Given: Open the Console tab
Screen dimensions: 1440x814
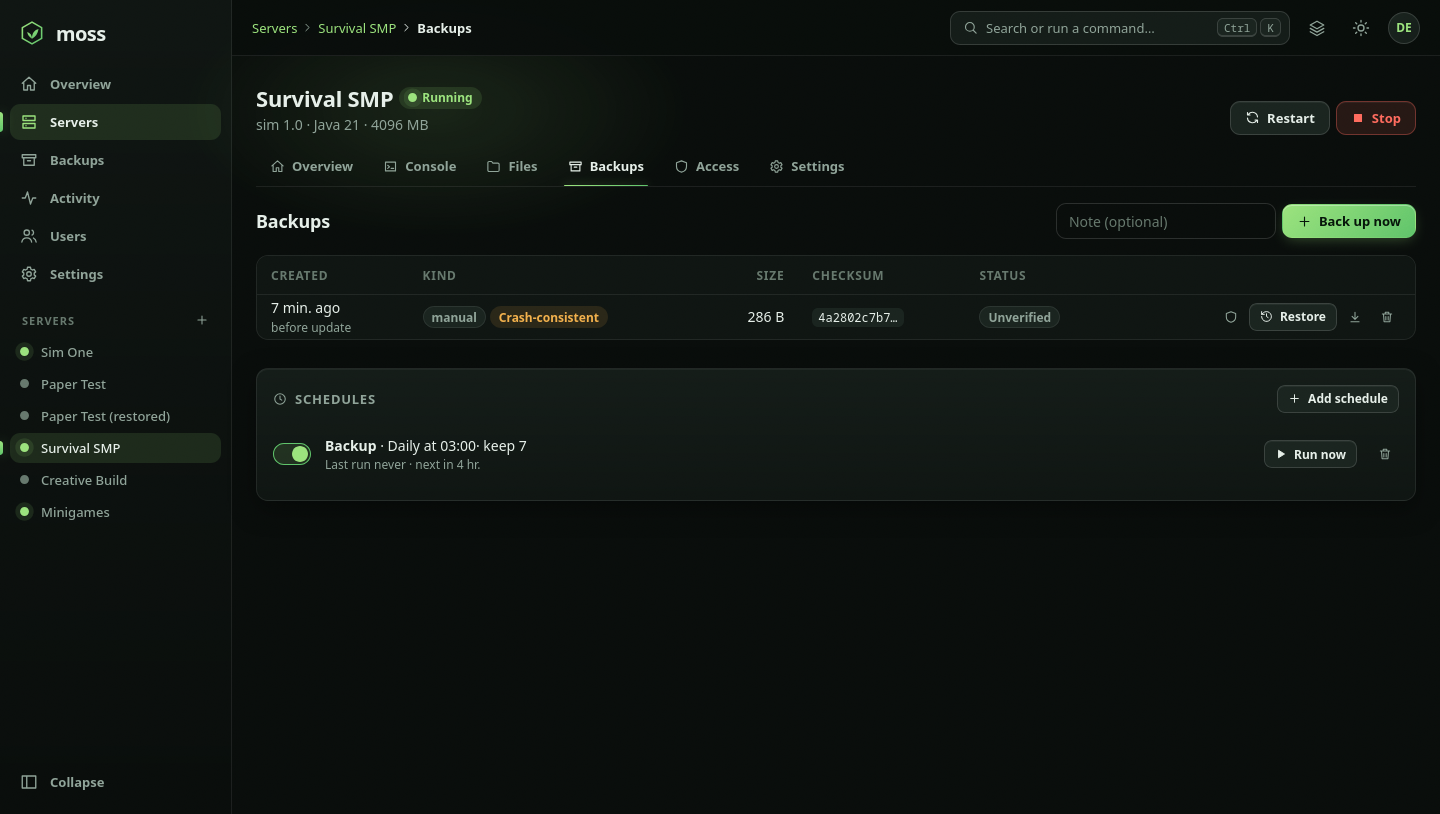Looking at the screenshot, I should click(x=420, y=166).
